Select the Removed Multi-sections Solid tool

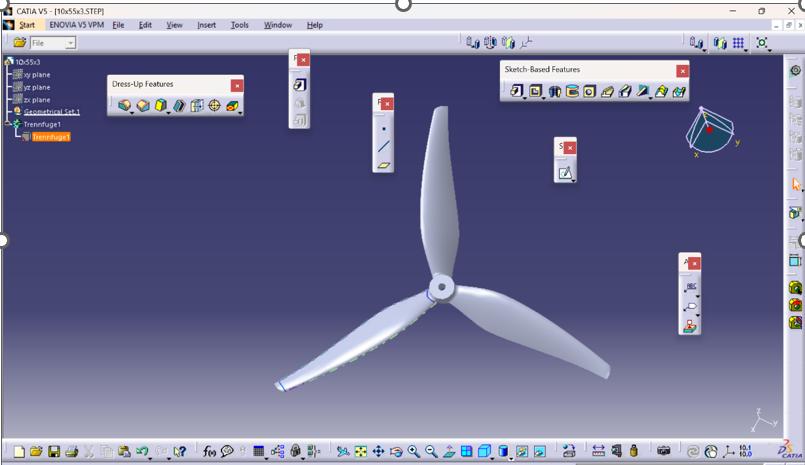[x=679, y=91]
